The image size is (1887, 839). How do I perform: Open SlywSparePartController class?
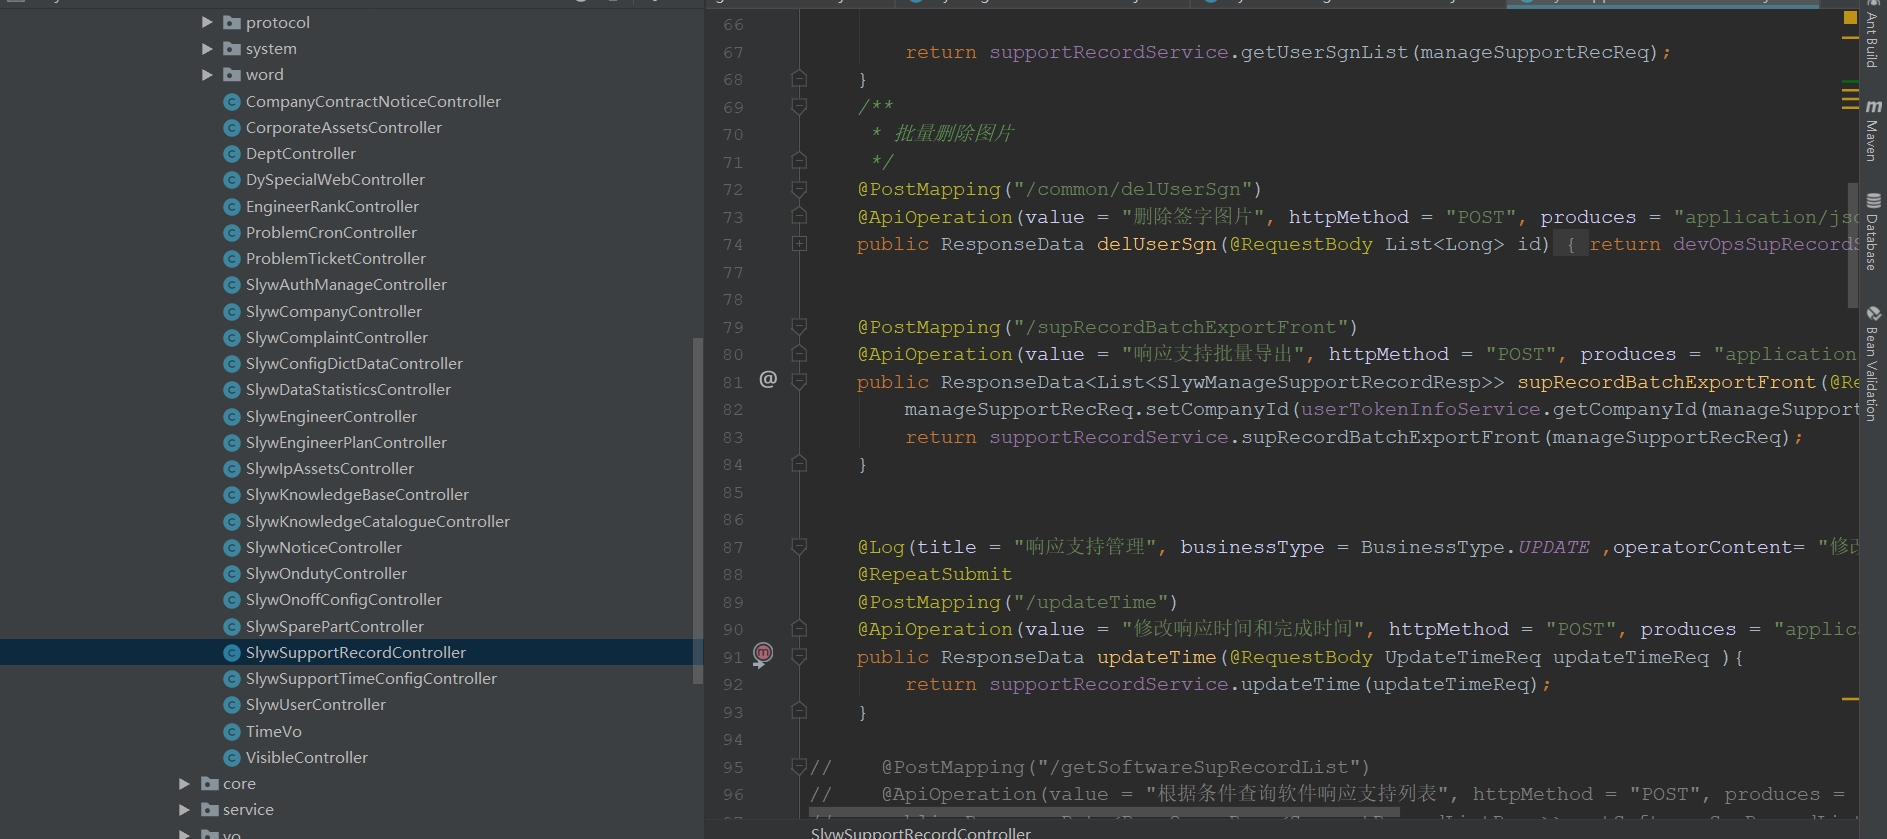click(335, 626)
